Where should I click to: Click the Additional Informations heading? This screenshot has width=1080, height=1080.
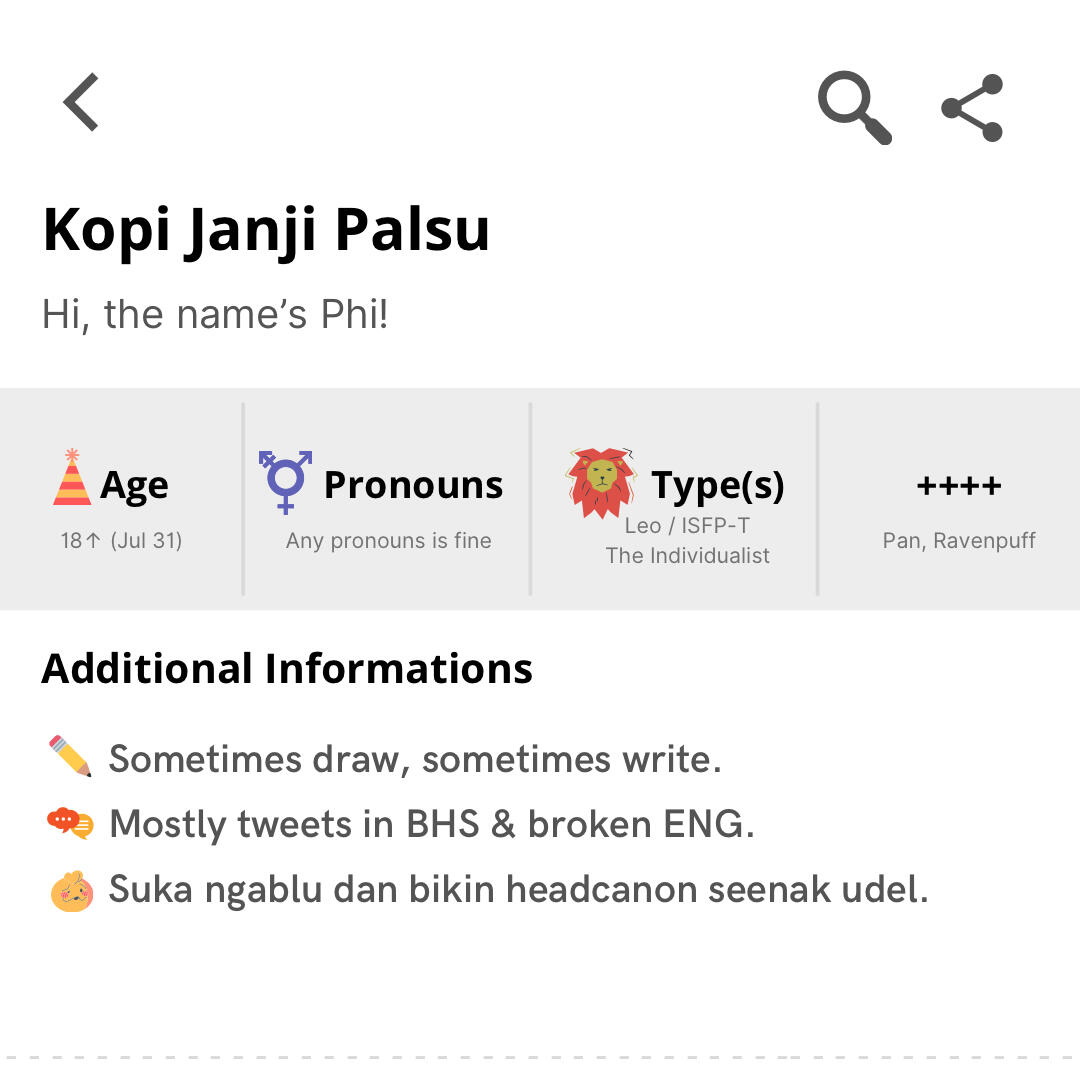click(287, 668)
